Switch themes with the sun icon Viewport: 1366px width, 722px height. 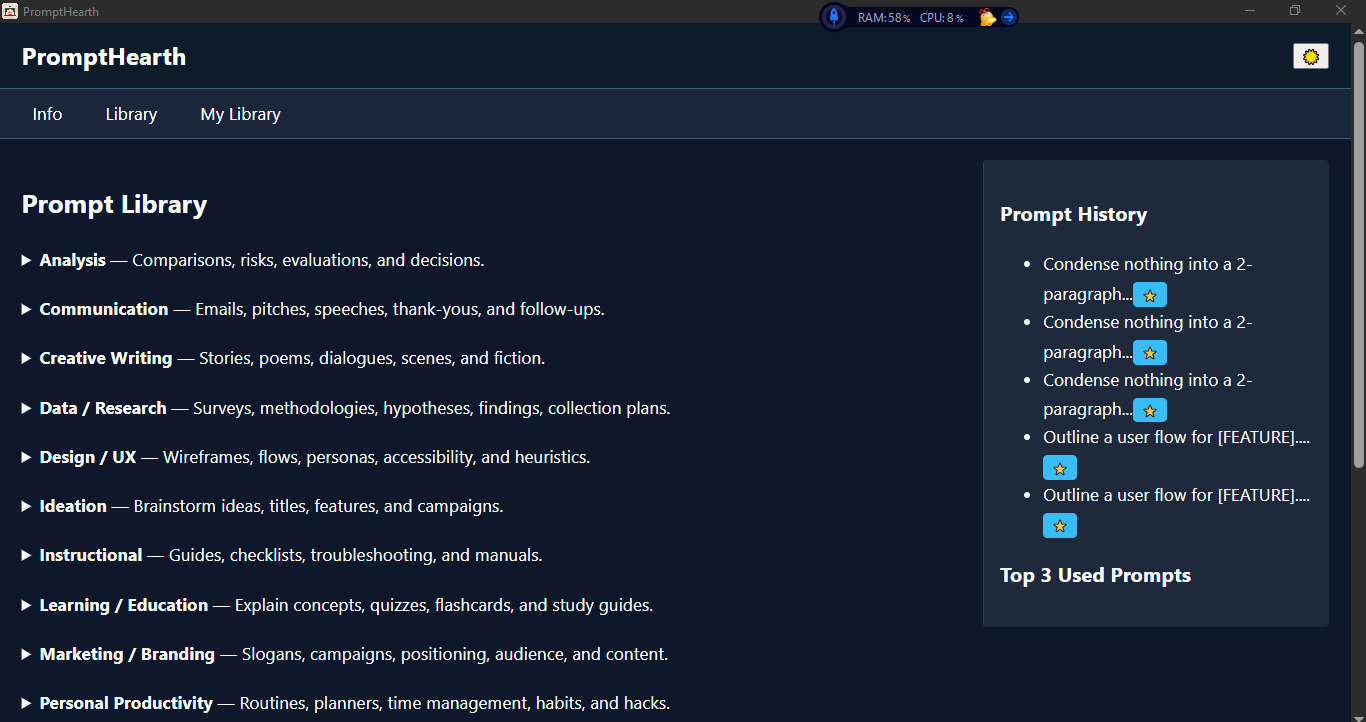[1310, 56]
